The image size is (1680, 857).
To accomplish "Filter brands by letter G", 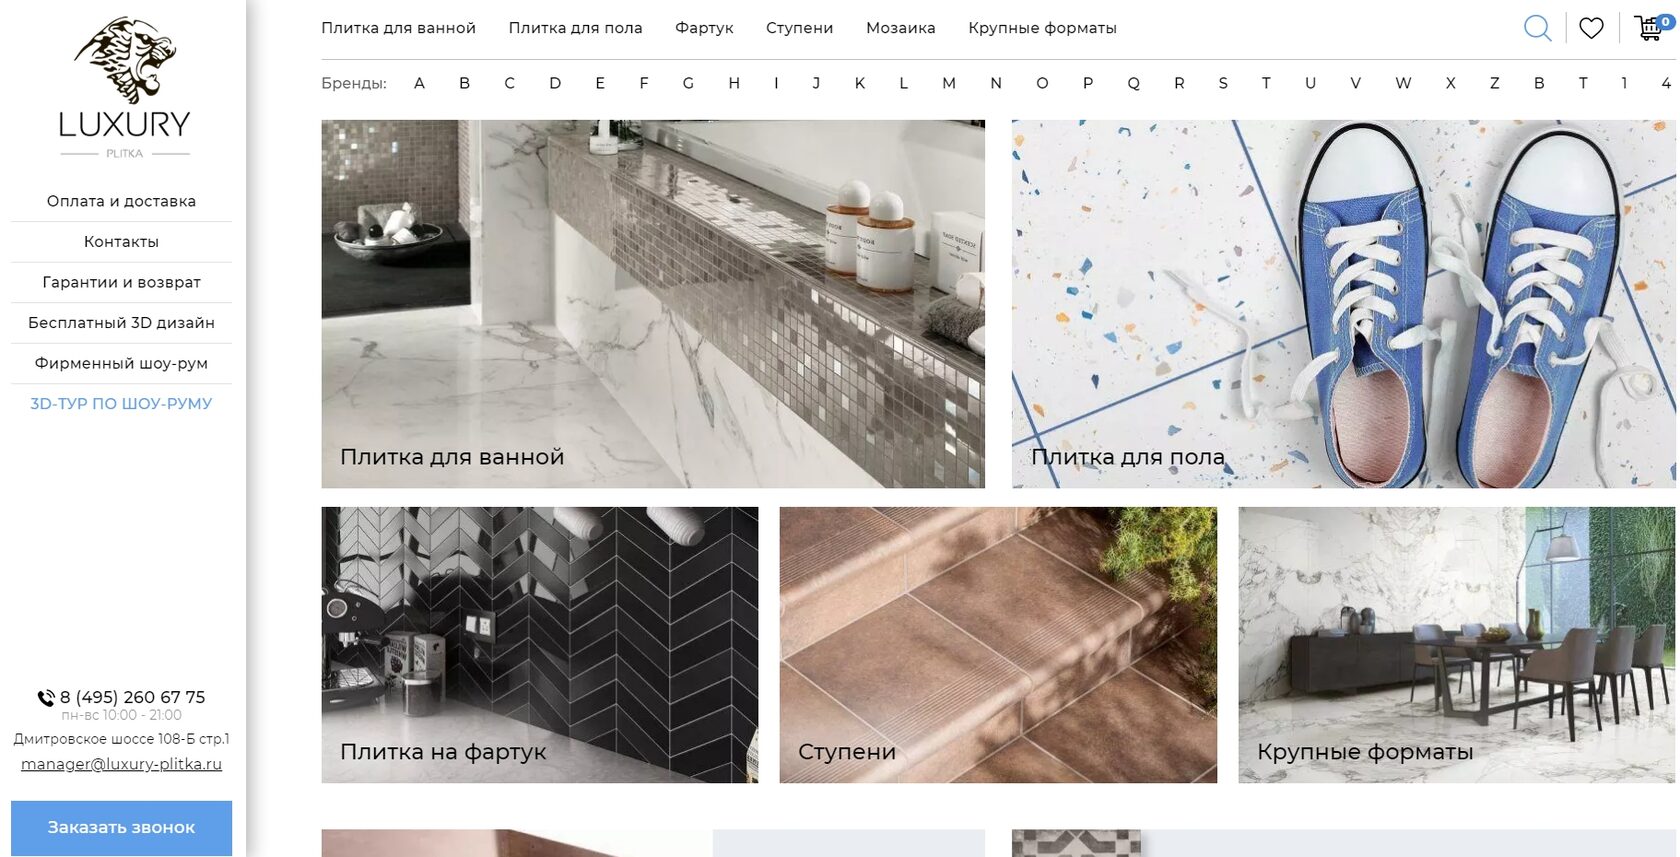I will click(x=688, y=83).
